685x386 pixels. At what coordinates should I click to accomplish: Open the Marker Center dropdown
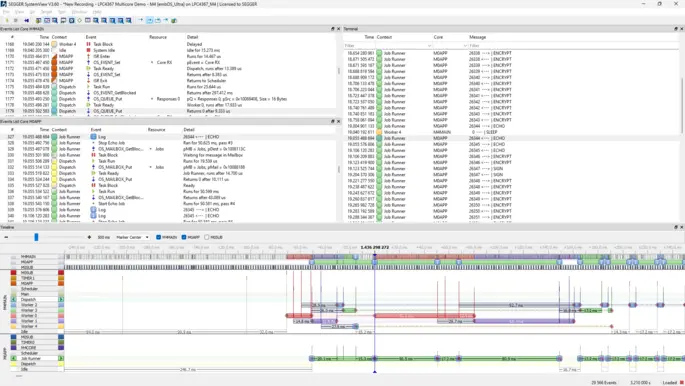pos(132,237)
